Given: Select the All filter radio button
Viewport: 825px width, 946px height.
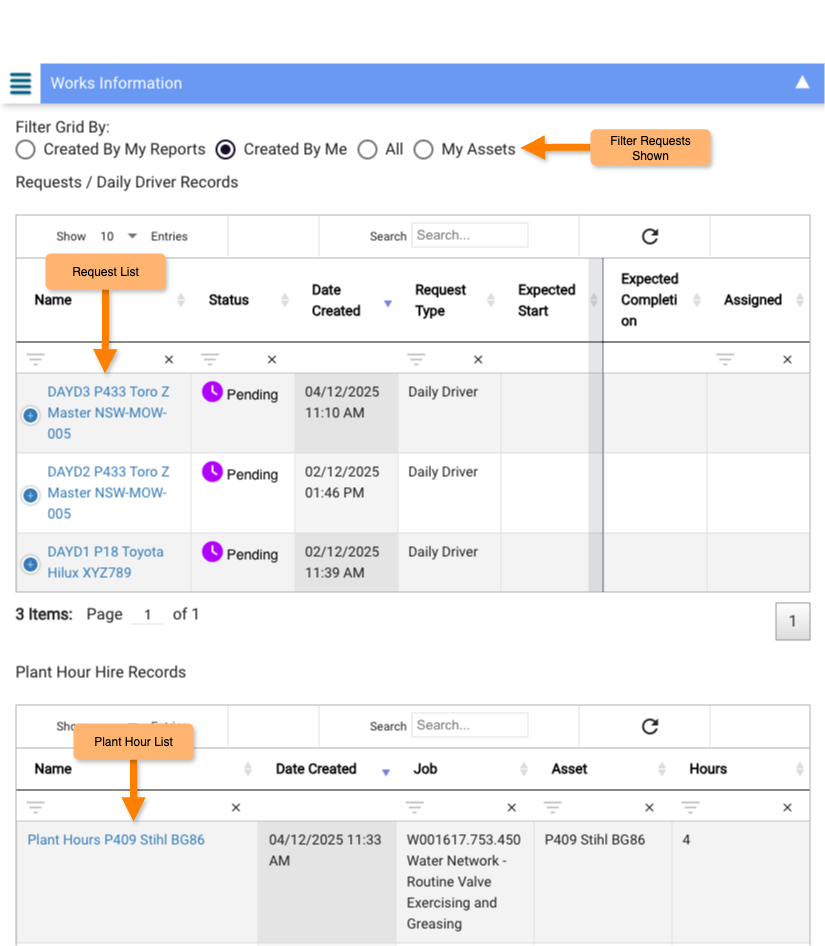Looking at the screenshot, I should (x=368, y=149).
